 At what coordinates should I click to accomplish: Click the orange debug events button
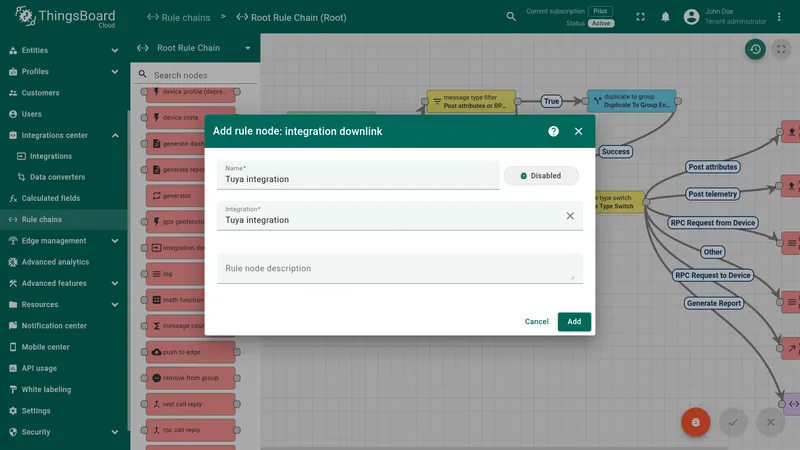coord(695,422)
